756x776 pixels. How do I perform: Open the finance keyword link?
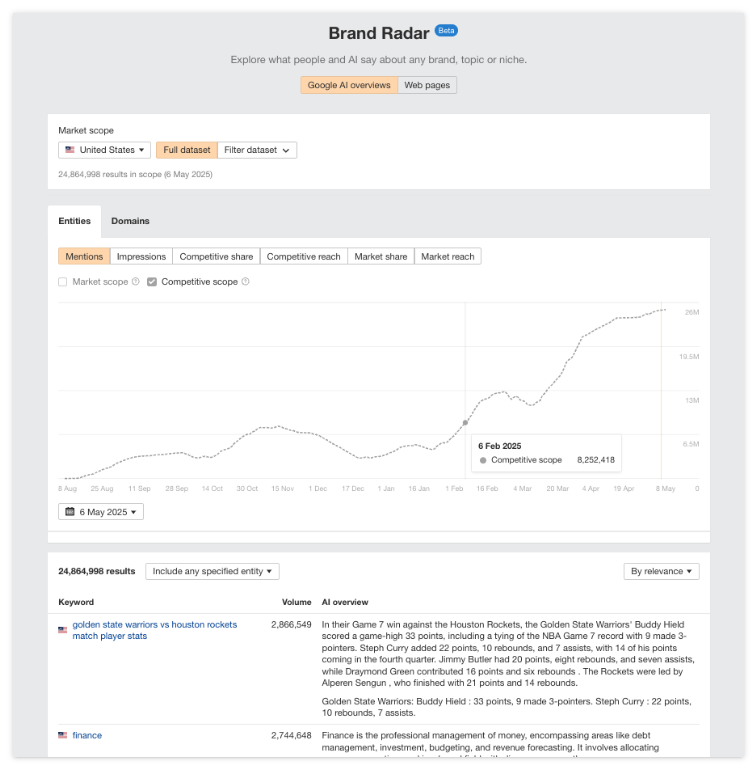pyautogui.click(x=87, y=735)
